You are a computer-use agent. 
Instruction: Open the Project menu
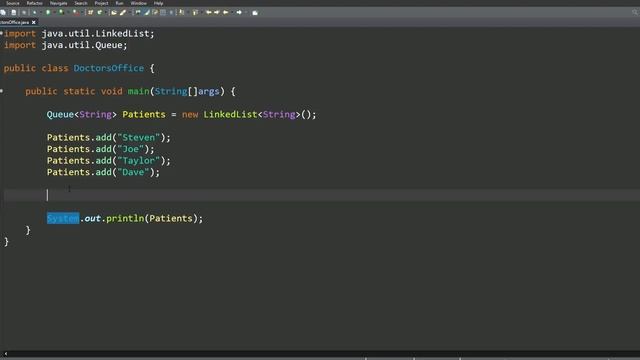point(101,3)
